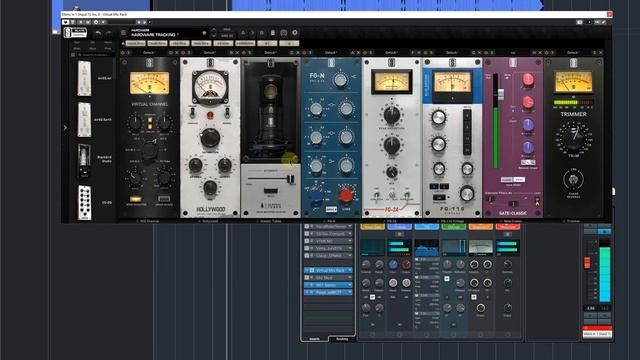Select the second white module thumbnail in library

tap(84, 120)
